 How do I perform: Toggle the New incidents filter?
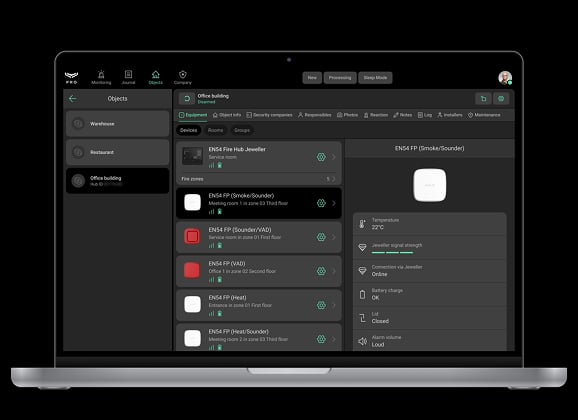click(312, 78)
